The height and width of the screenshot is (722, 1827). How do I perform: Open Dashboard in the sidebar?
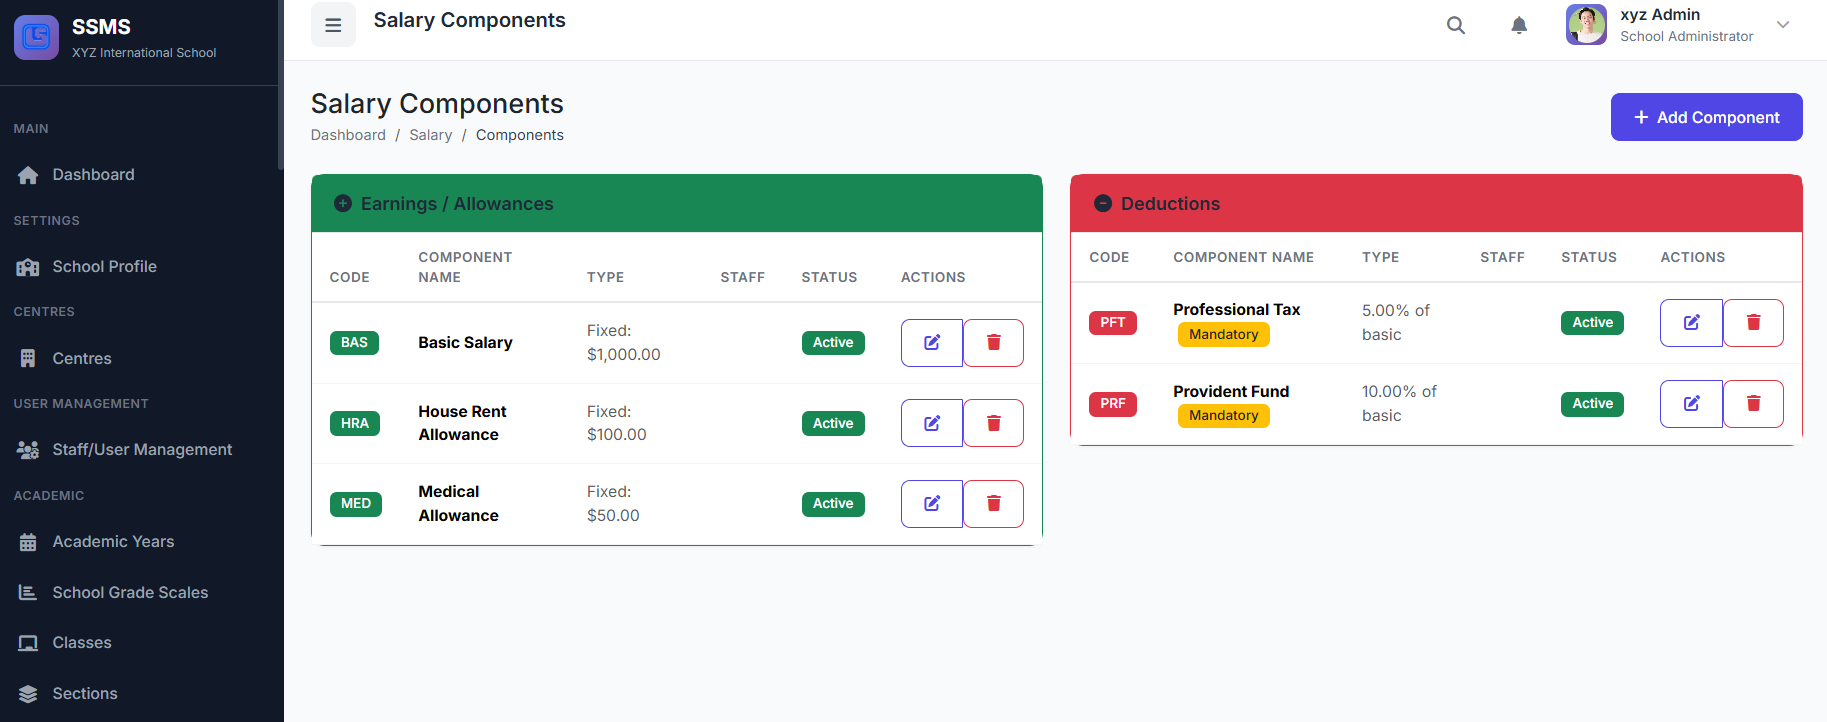coord(93,175)
